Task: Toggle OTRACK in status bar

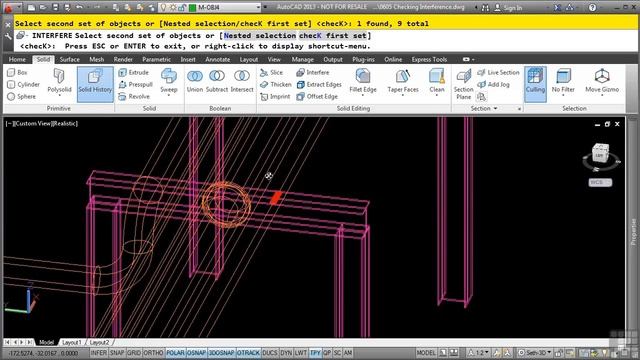Action: click(x=248, y=353)
